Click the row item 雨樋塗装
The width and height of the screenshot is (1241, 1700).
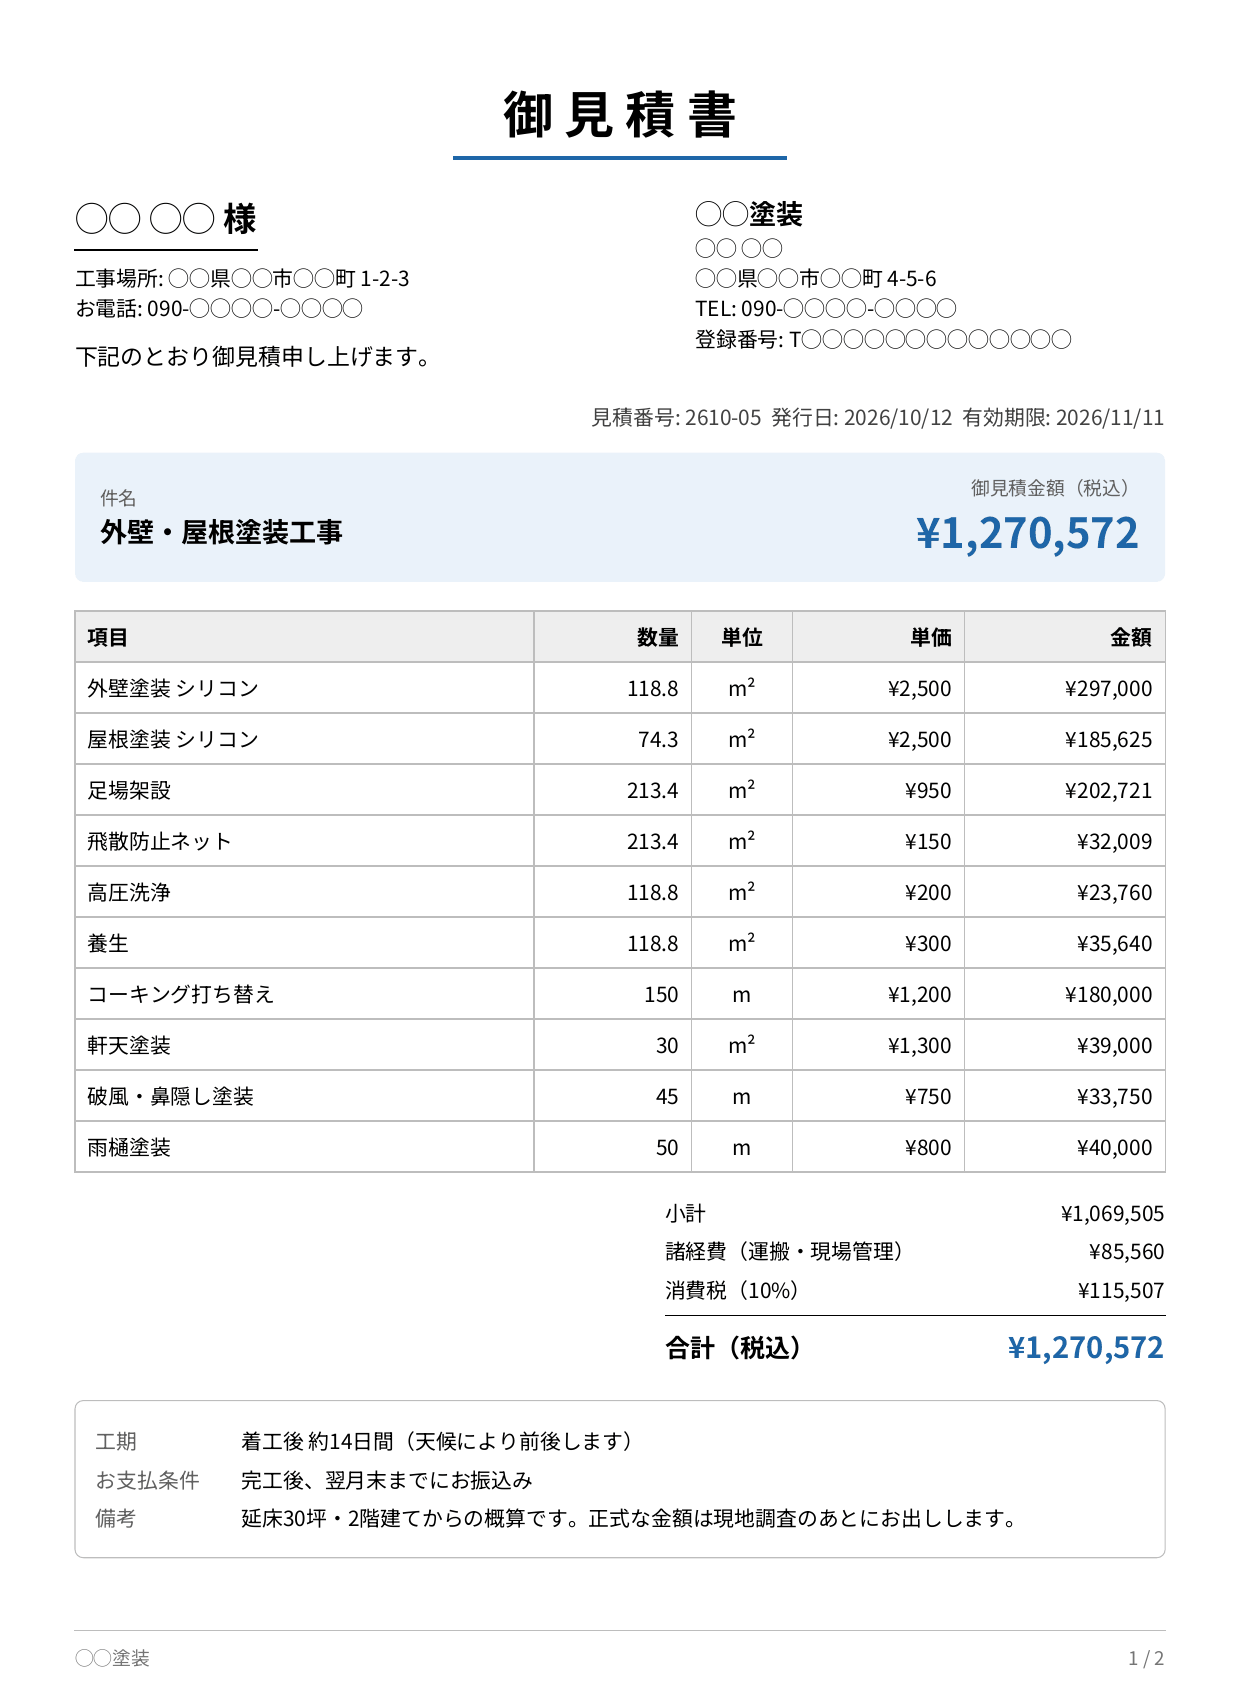[129, 1147]
